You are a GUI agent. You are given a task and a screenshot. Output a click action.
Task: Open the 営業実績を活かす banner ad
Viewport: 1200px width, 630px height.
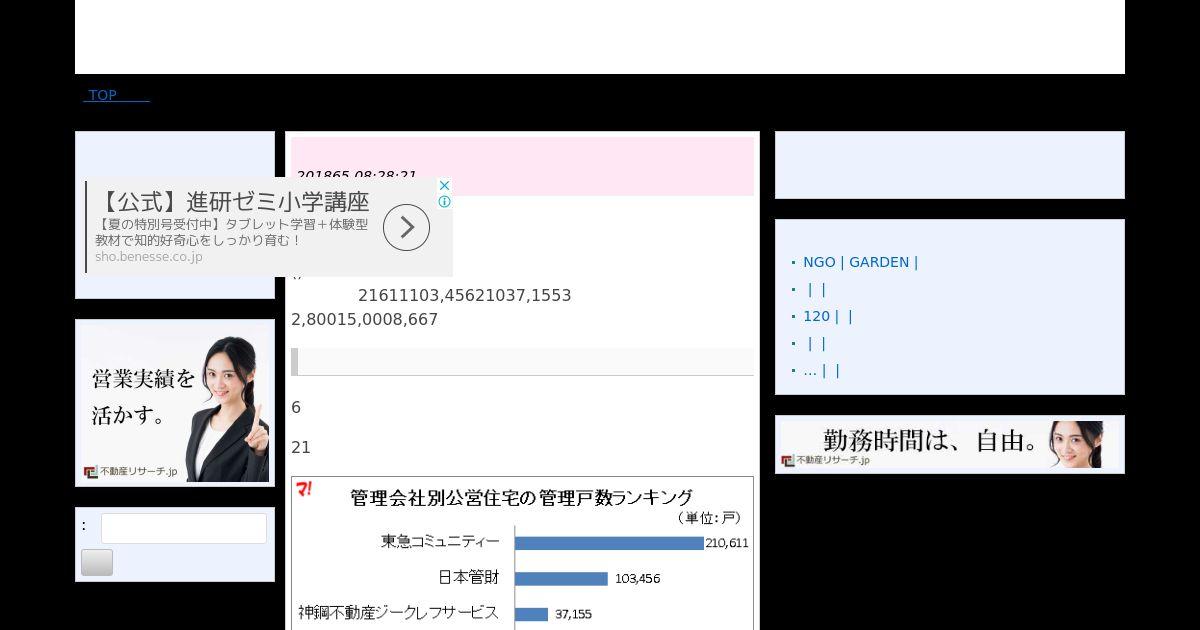(x=175, y=401)
